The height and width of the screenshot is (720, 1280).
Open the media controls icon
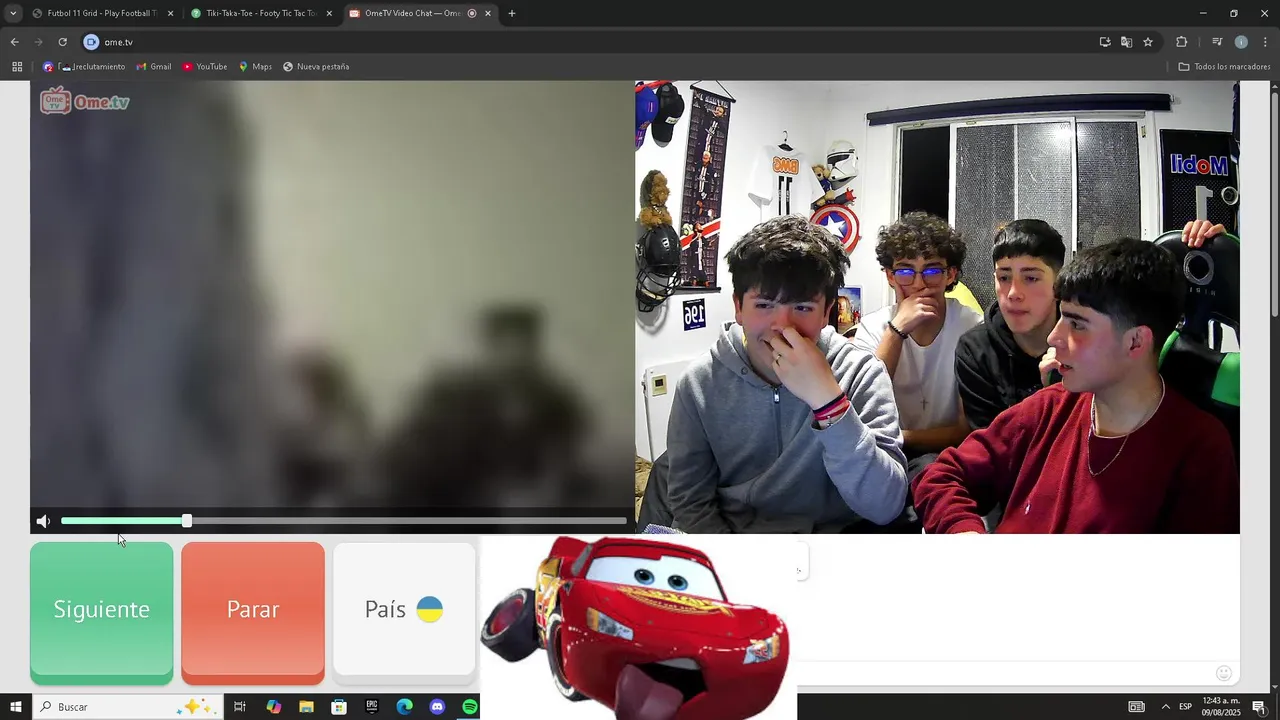coord(1217,42)
